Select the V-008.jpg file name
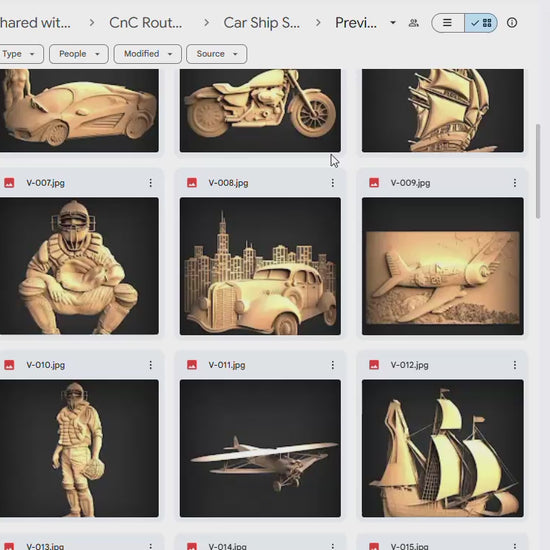 point(228,183)
